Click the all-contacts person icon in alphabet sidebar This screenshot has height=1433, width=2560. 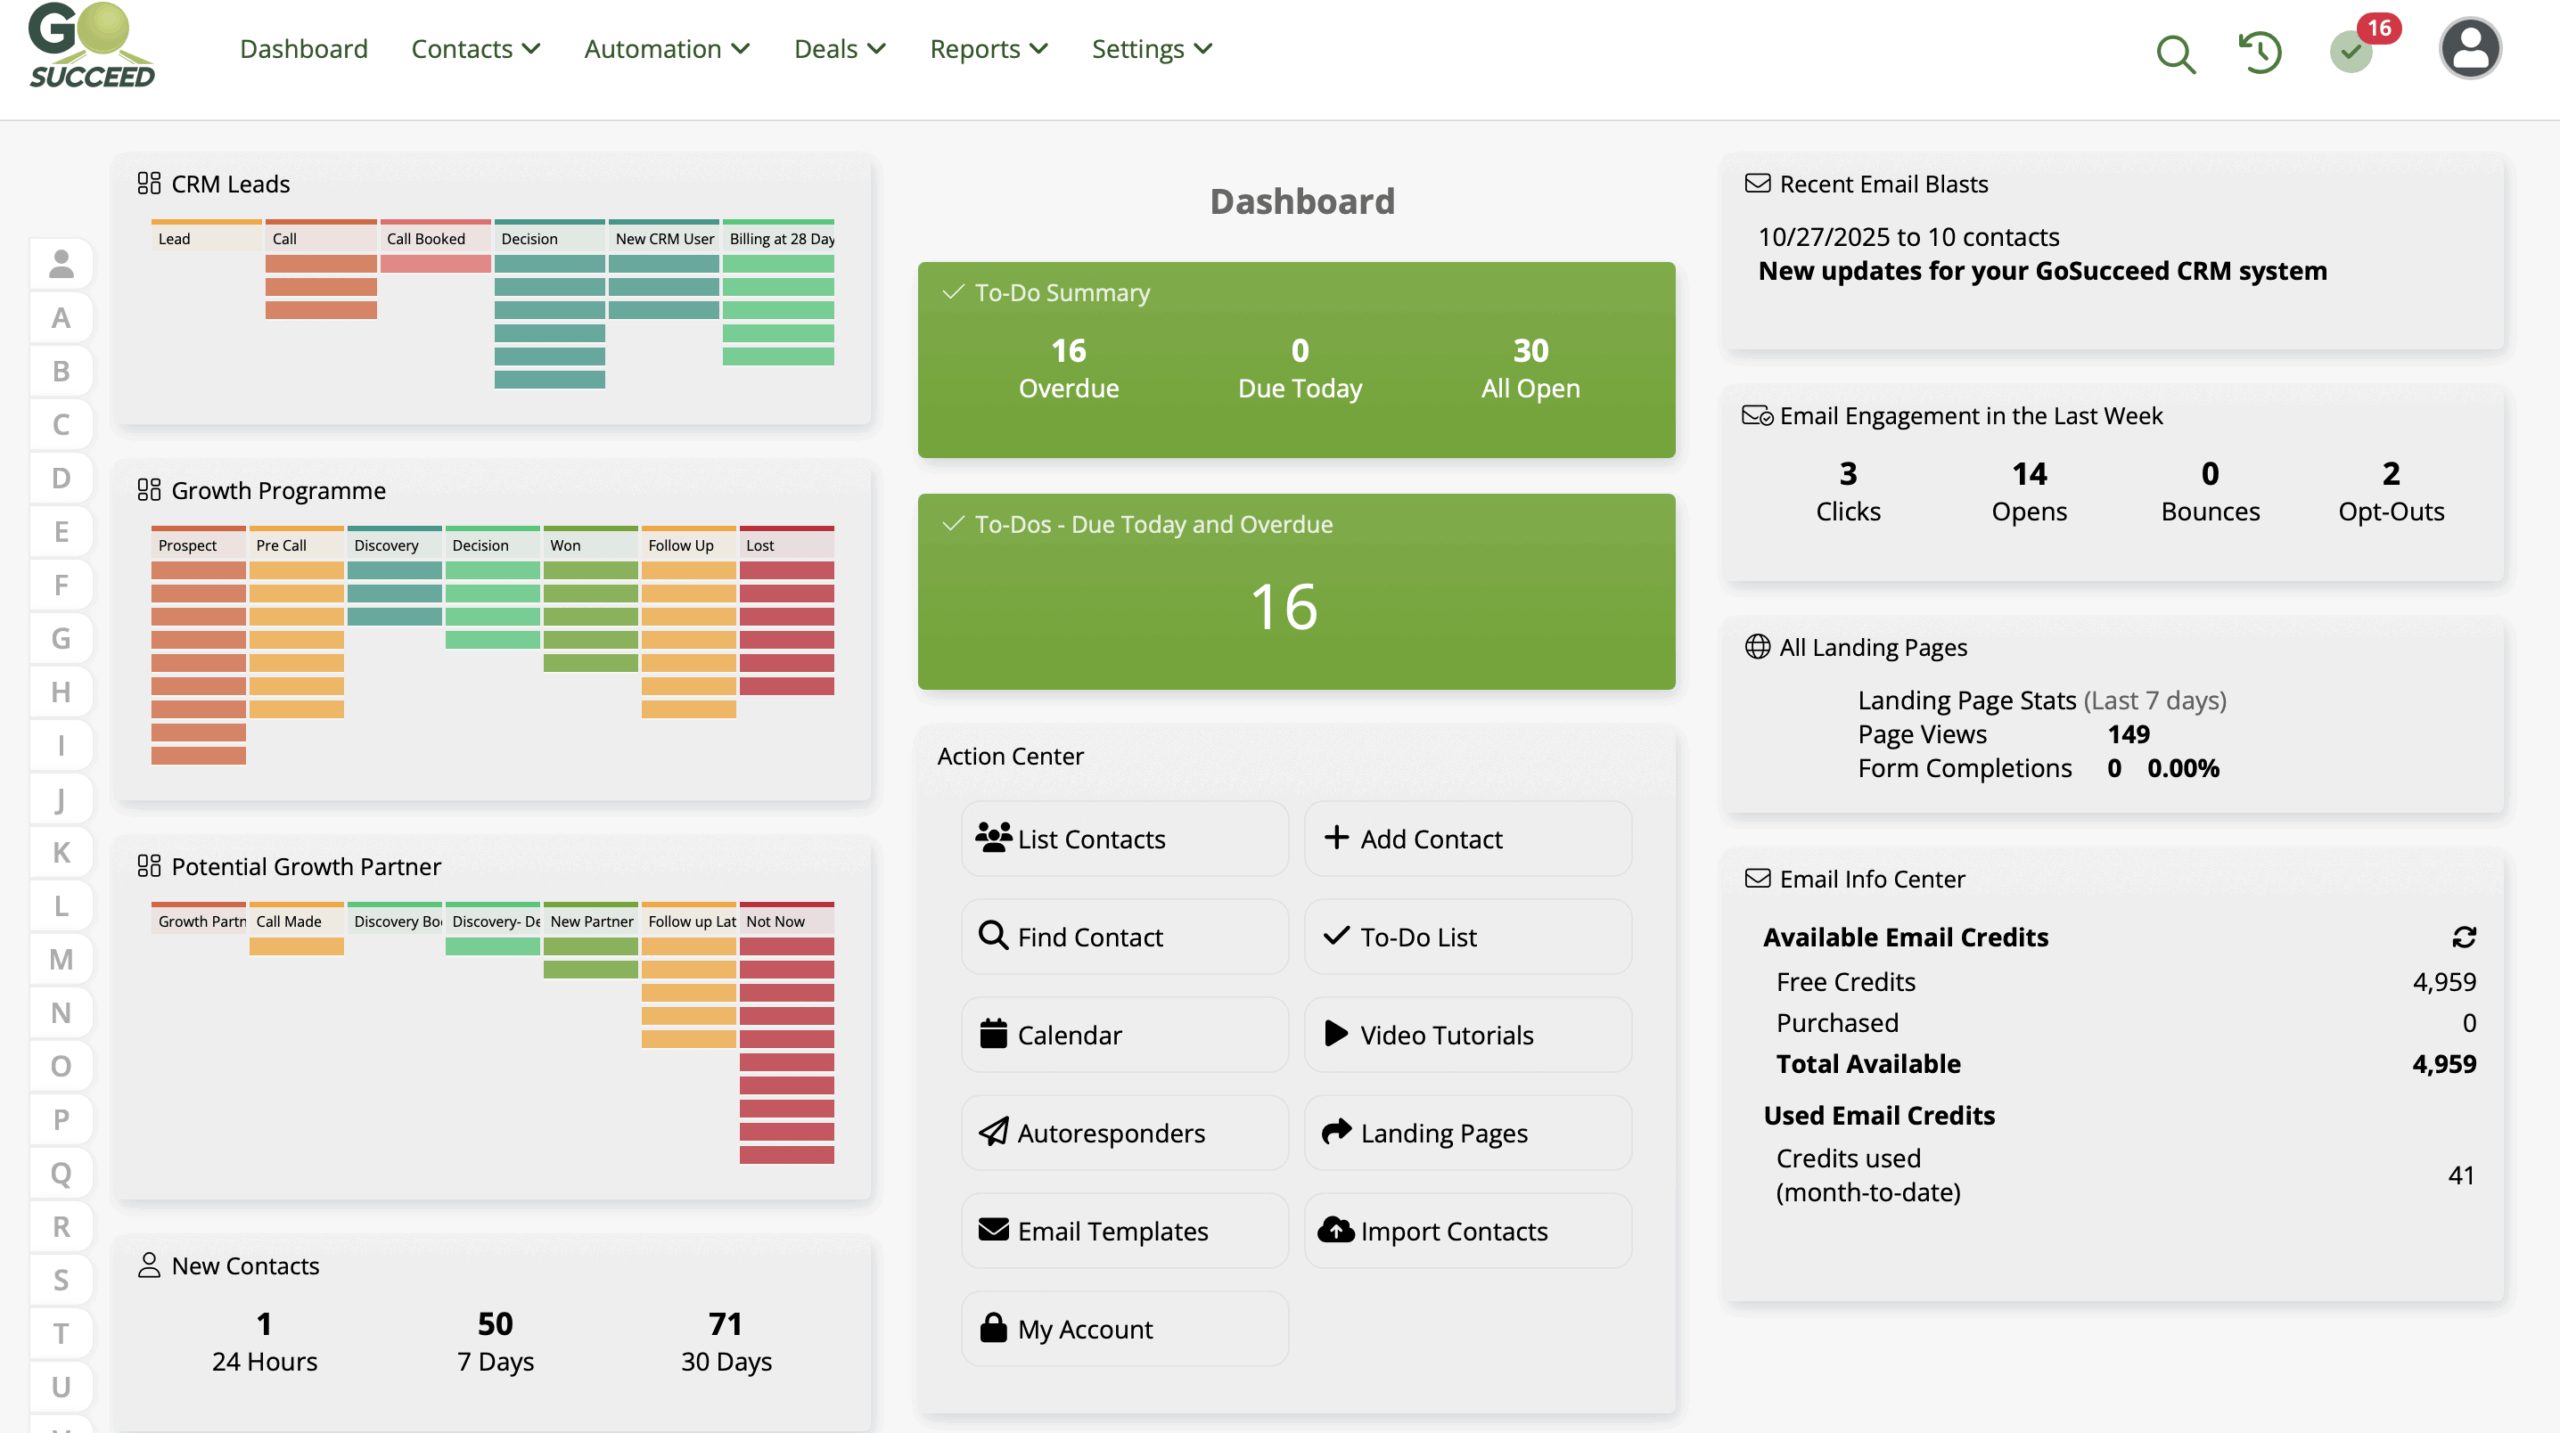pos(61,264)
